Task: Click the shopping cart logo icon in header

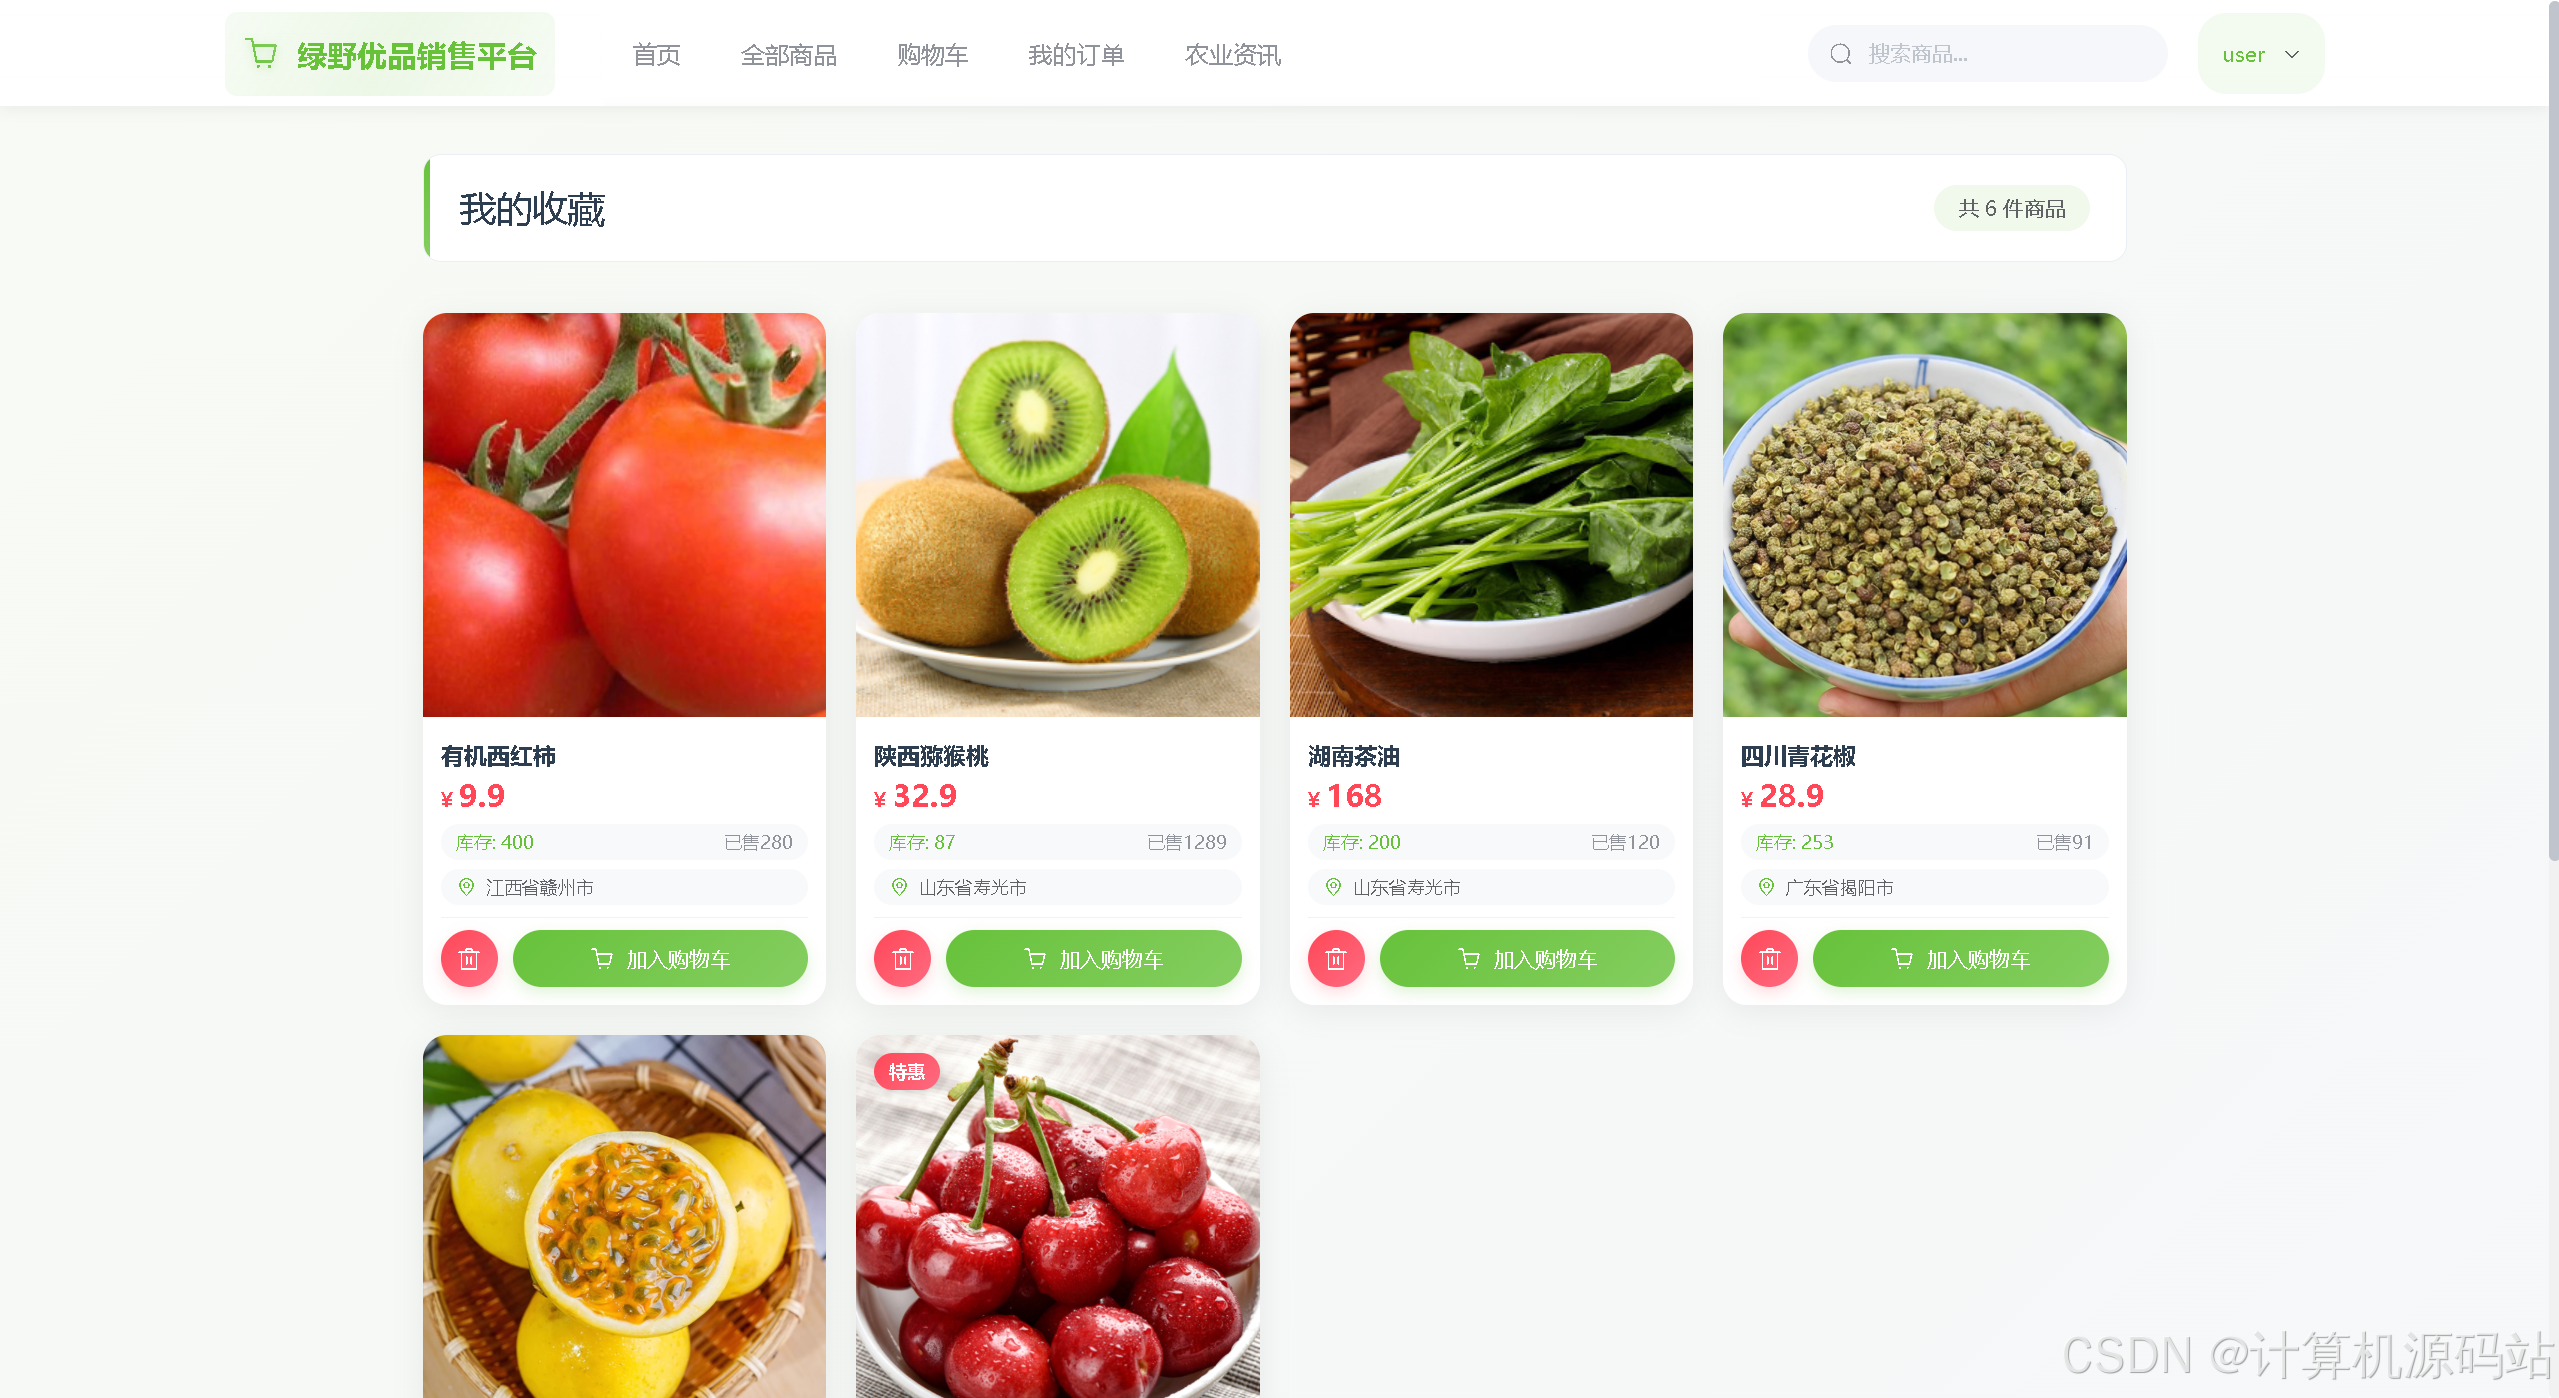Action: (262, 53)
